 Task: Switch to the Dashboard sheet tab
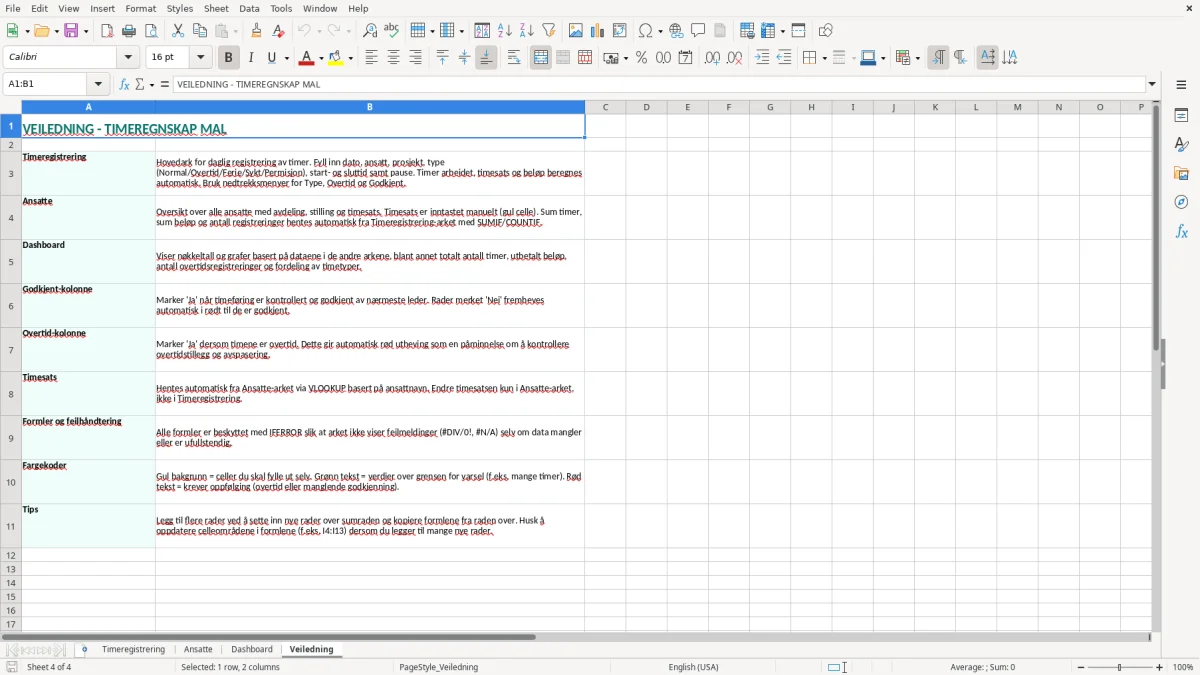pos(252,650)
